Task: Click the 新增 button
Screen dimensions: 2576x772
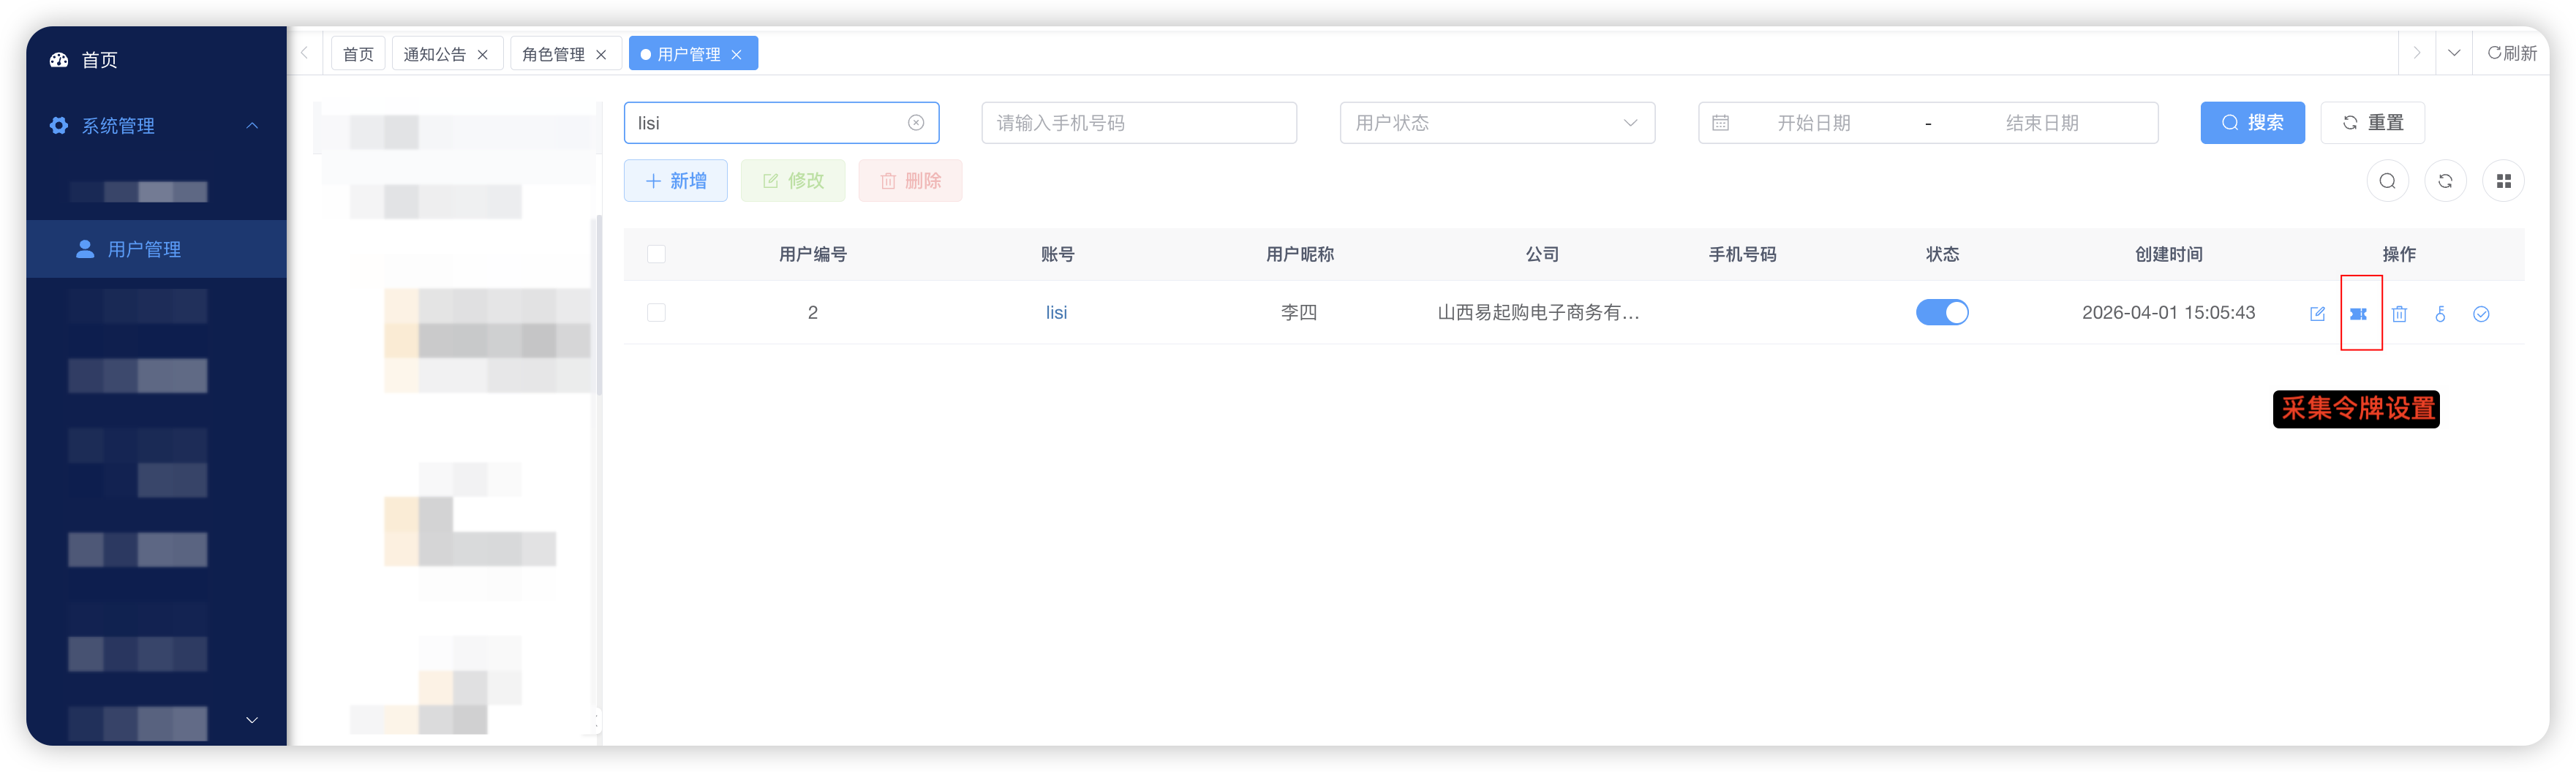Action: [x=676, y=181]
